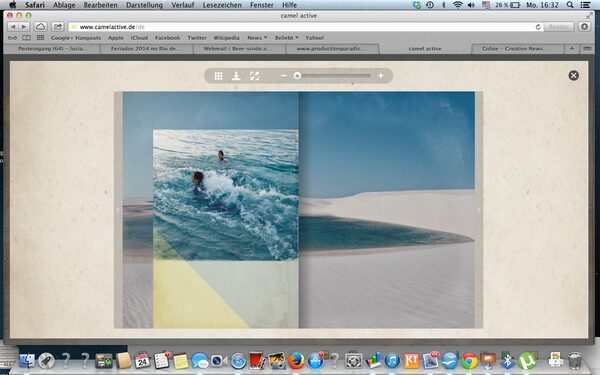Image resolution: width=600 pixels, height=375 pixels.
Task: Open the Wikipedia bookmark
Action: tap(227, 38)
